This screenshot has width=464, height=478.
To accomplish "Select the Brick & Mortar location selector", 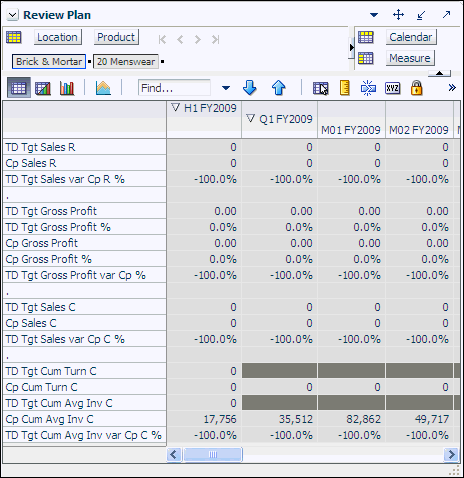I will click(49, 62).
